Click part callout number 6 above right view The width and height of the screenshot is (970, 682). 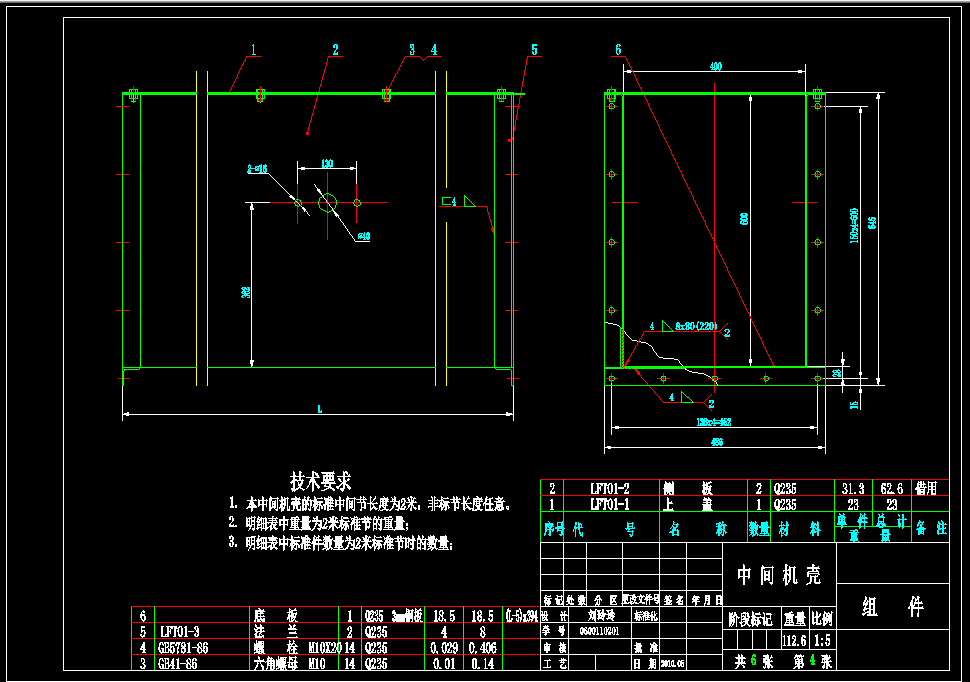click(618, 50)
